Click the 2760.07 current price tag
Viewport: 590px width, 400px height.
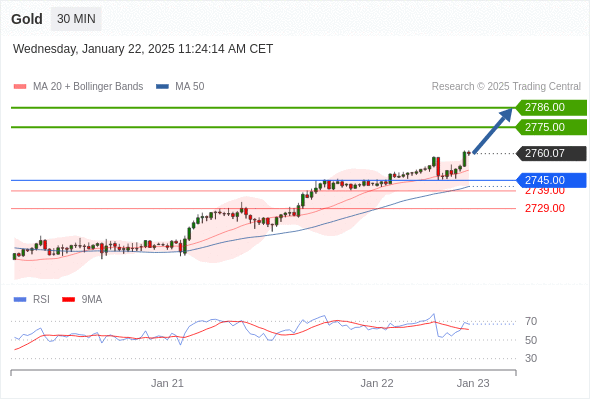(551, 154)
